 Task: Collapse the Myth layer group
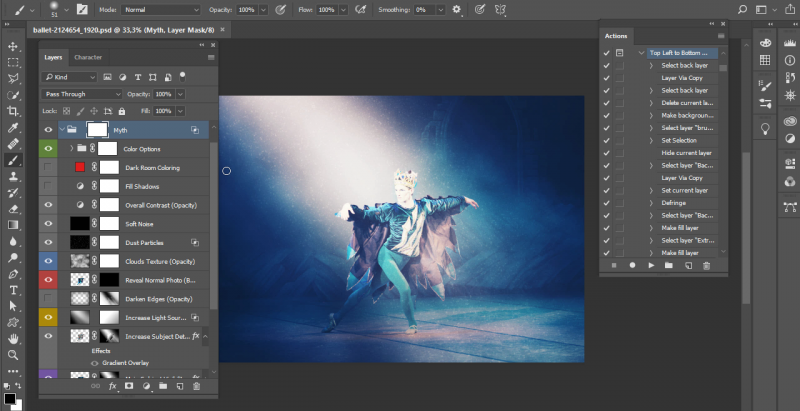62,130
